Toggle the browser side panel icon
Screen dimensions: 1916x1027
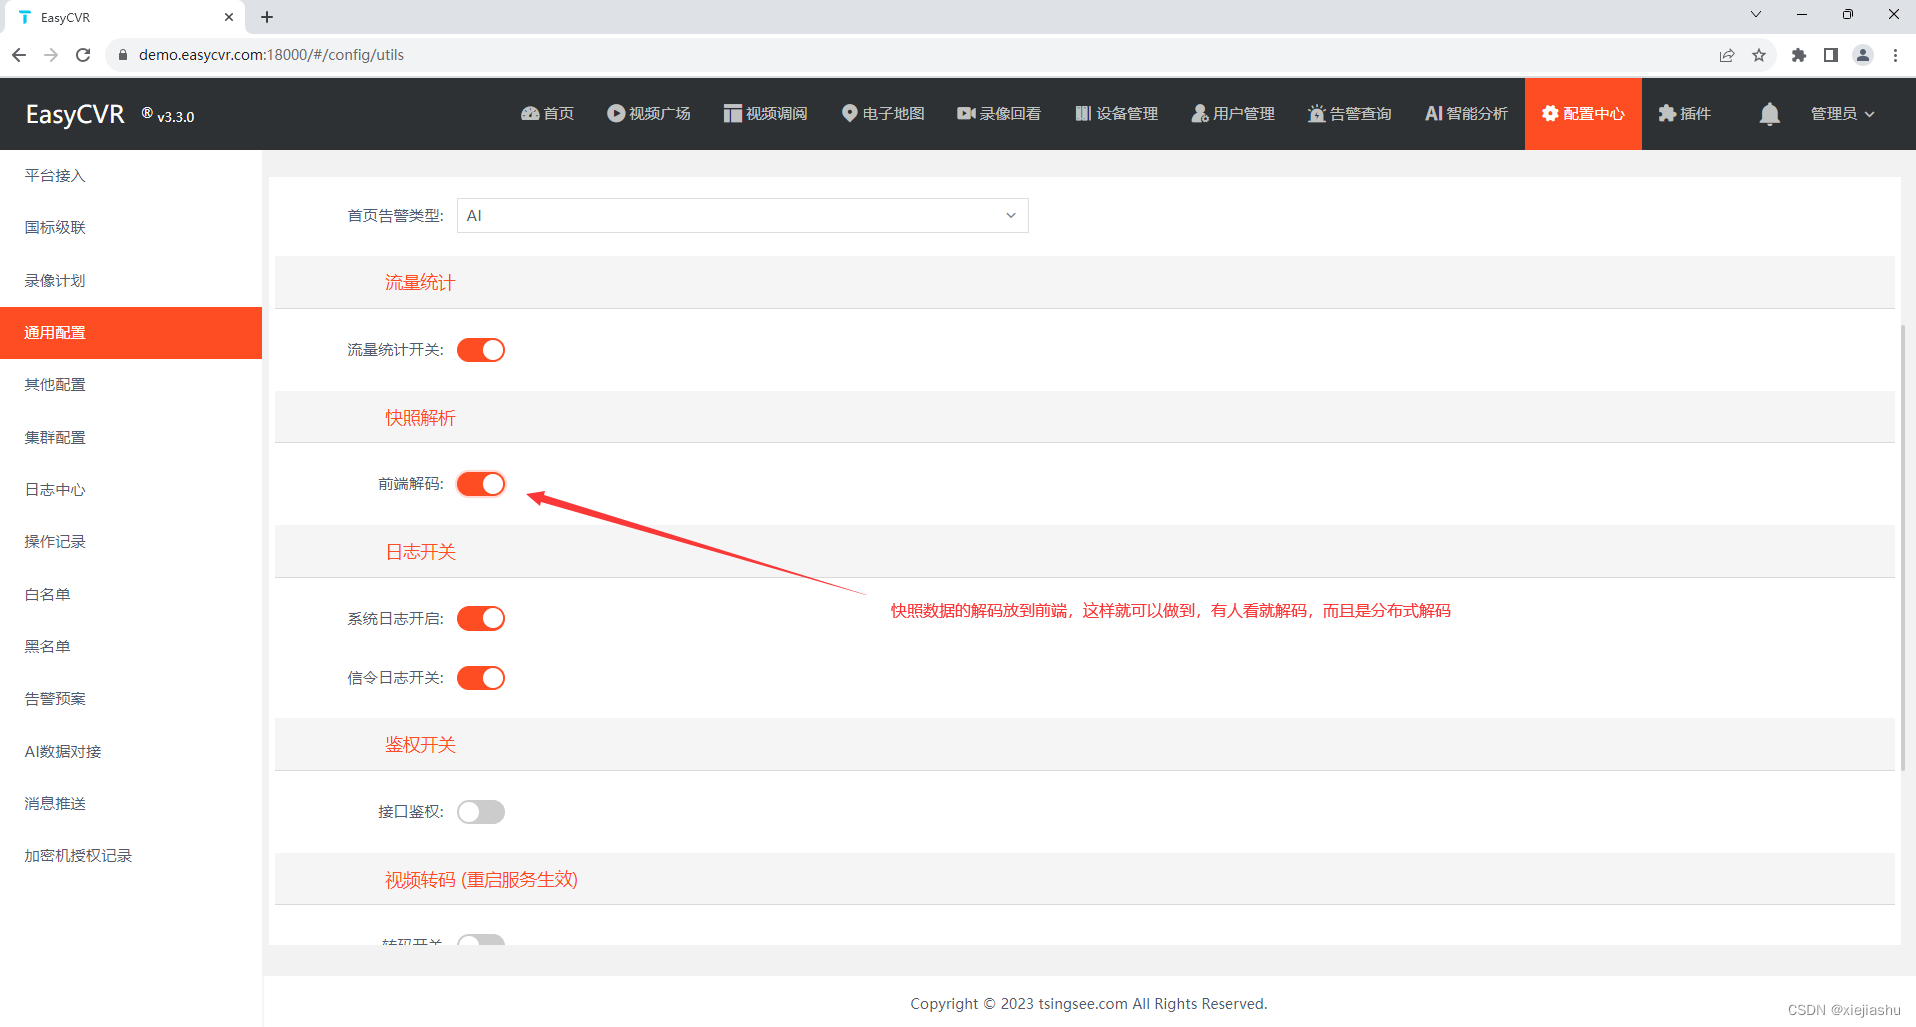(x=1831, y=55)
